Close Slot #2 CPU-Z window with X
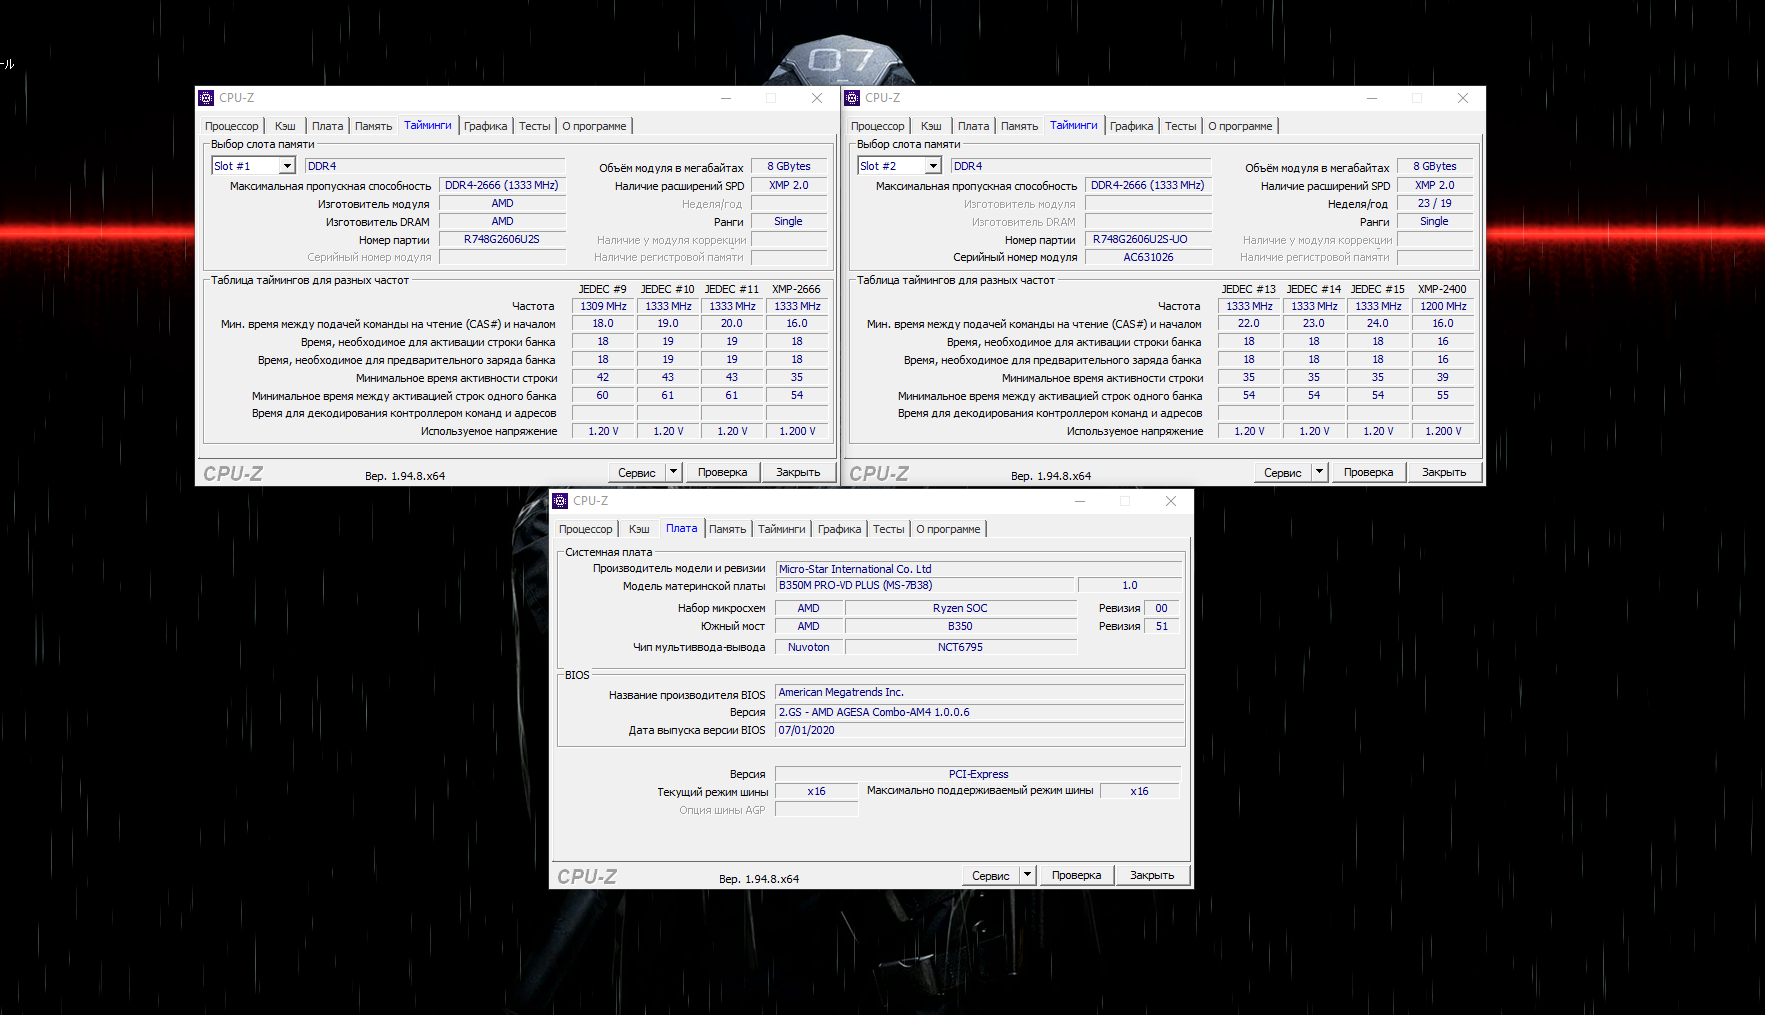 pyautogui.click(x=1463, y=98)
